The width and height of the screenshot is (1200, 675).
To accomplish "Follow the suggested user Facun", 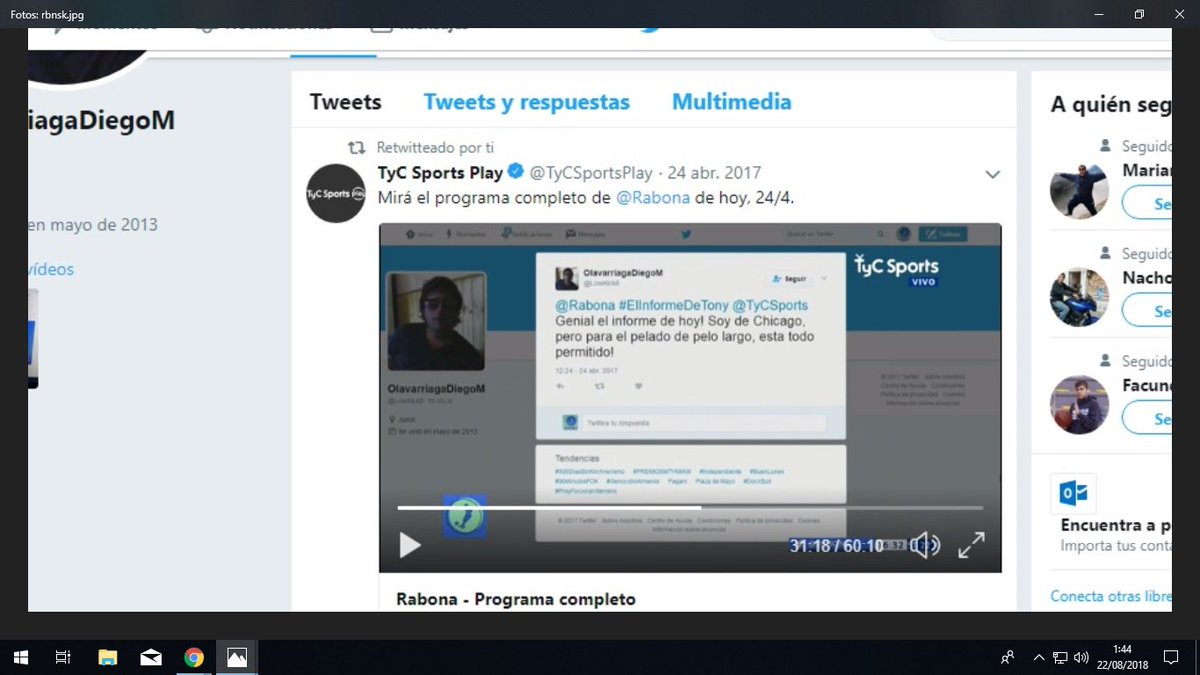I will [x=1147, y=419].
